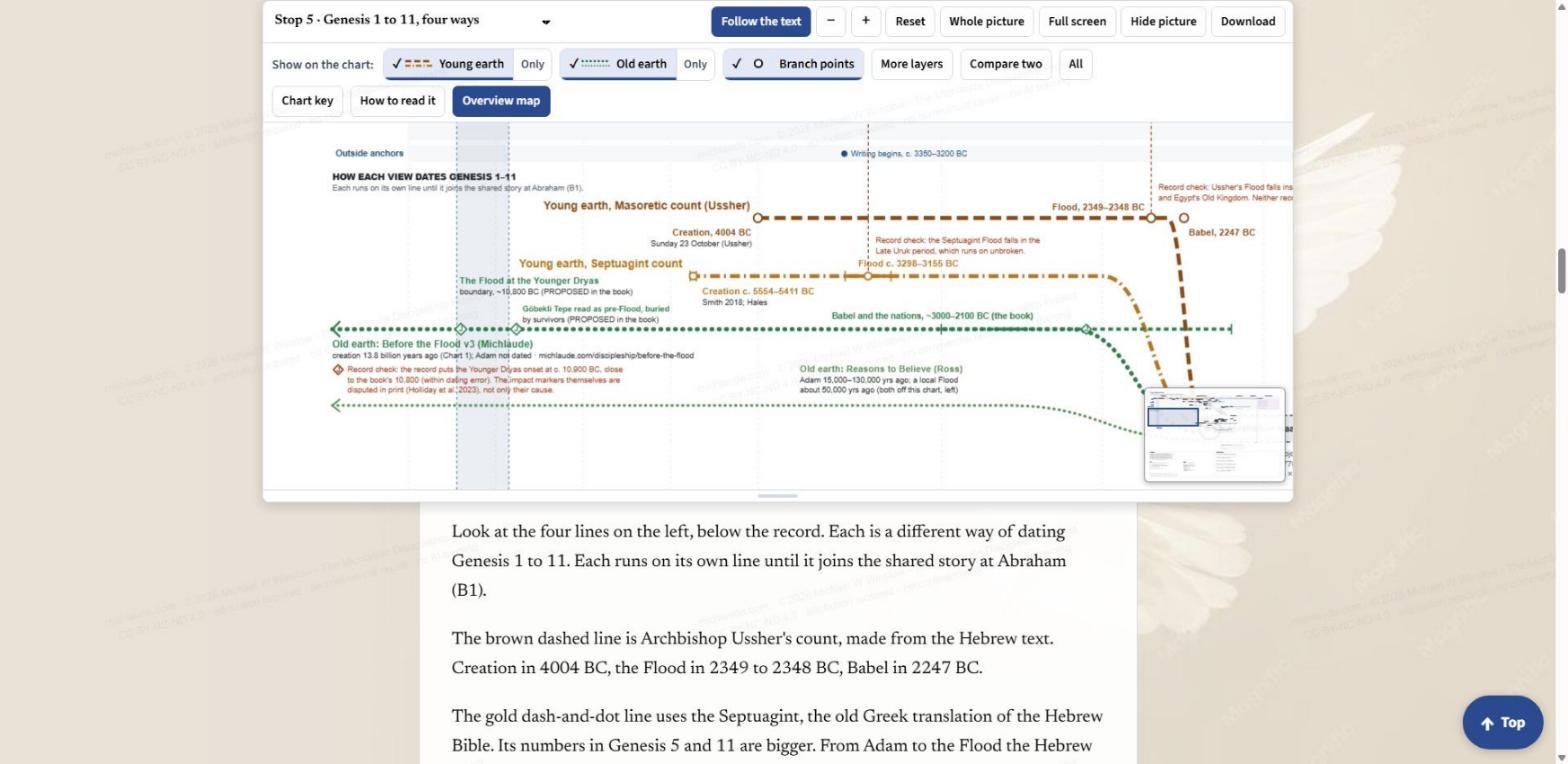Click the red Record check diamond icon
This screenshot has height=764, width=1568.
tap(338, 369)
